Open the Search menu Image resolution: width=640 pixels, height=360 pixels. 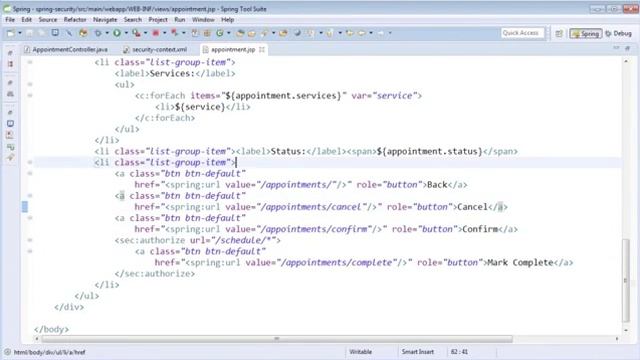[x=133, y=20]
